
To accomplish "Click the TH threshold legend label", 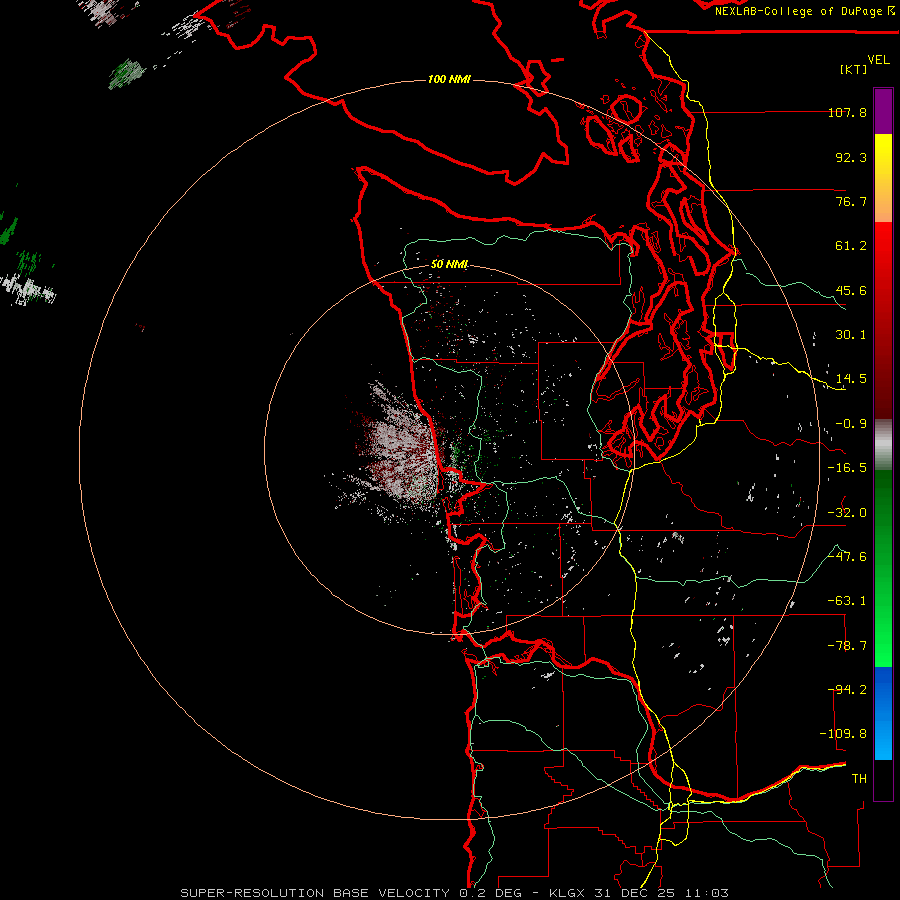I will point(859,779).
